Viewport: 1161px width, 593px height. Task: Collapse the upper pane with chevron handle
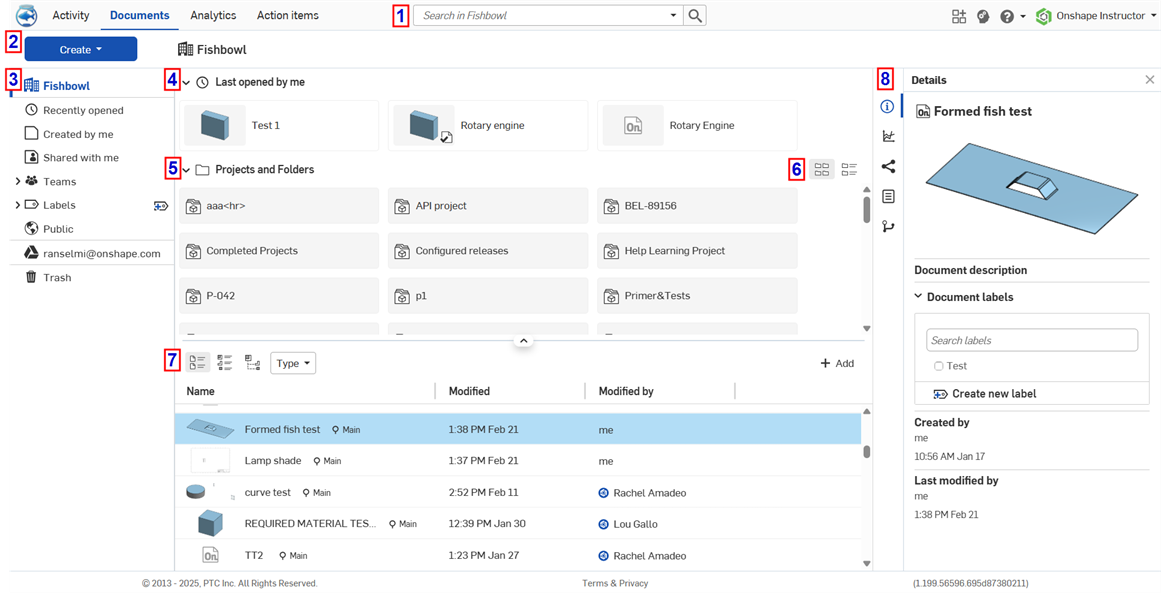(x=523, y=341)
